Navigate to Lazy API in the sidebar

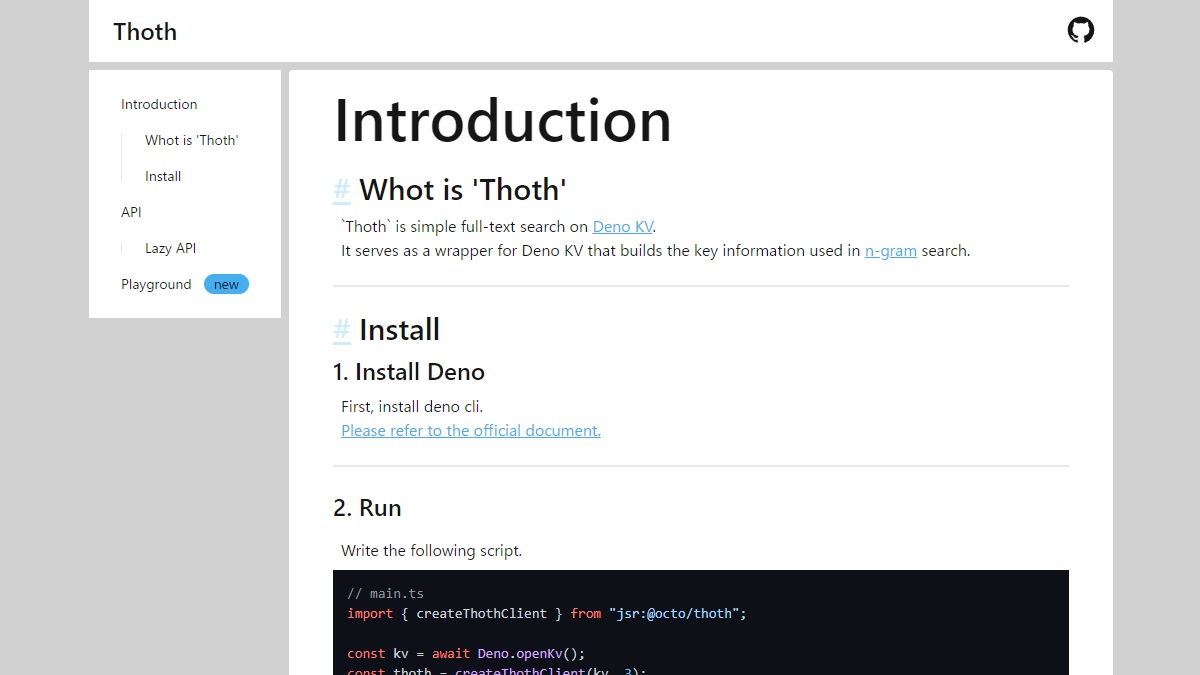(x=171, y=248)
